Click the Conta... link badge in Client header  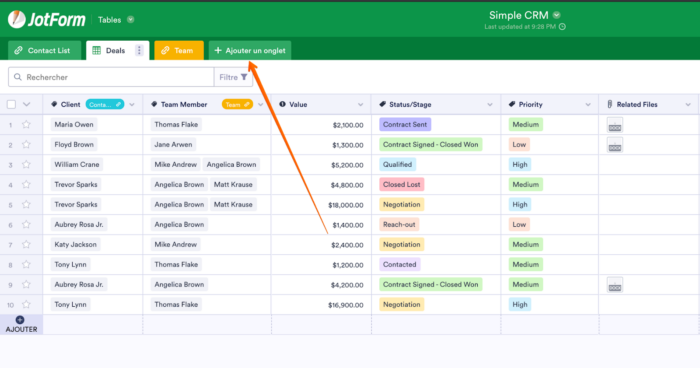click(105, 105)
